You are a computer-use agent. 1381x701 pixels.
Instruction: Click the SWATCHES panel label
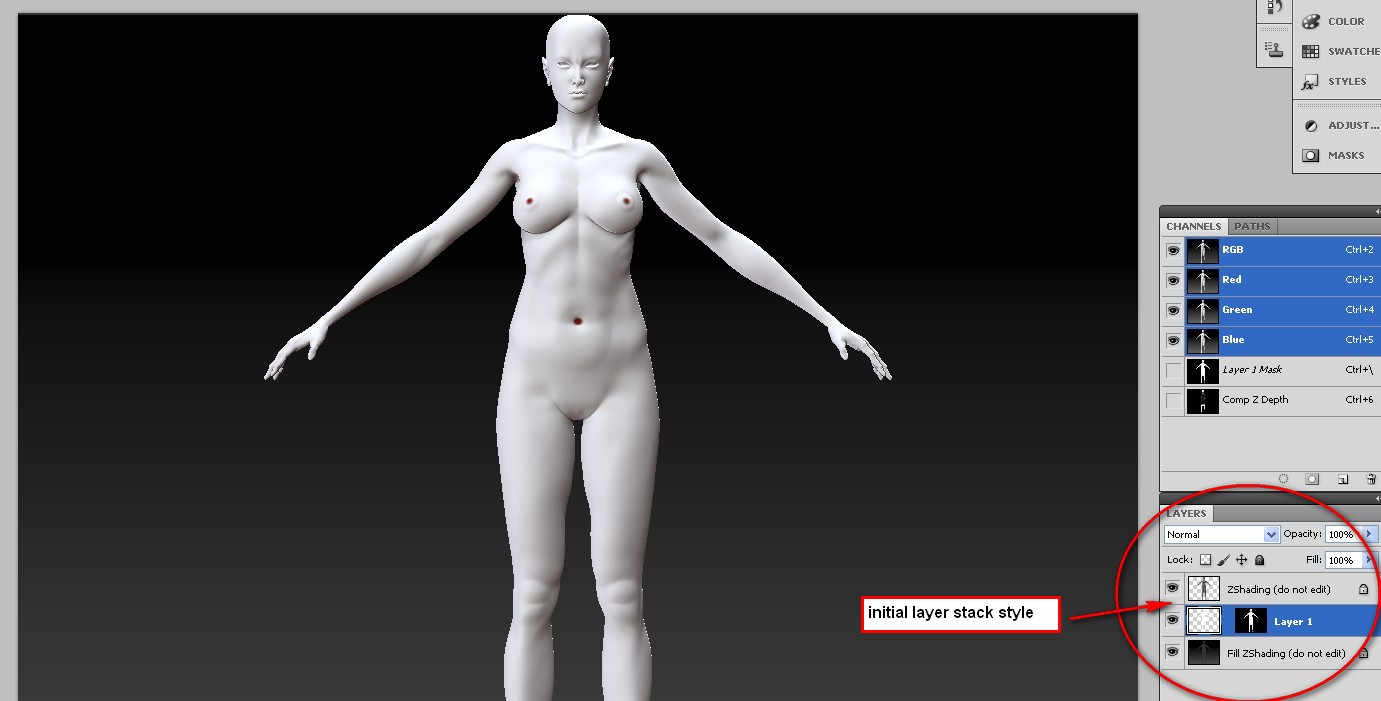click(x=1354, y=51)
